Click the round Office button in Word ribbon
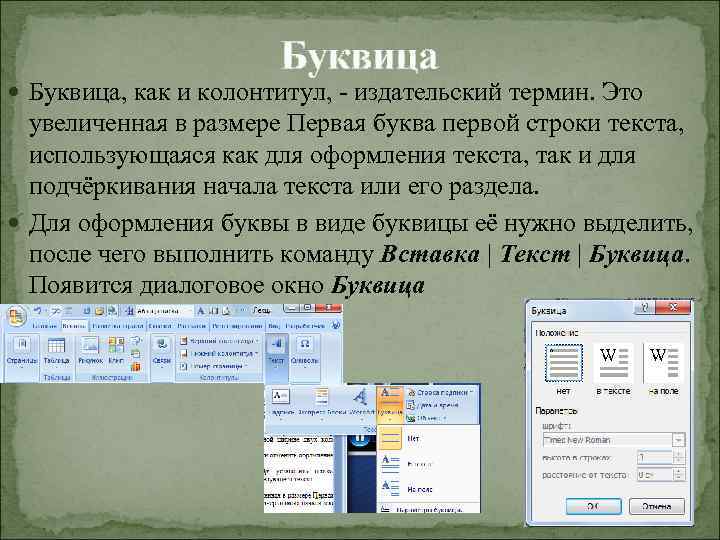This screenshot has width=720, height=540. pyautogui.click(x=16, y=316)
